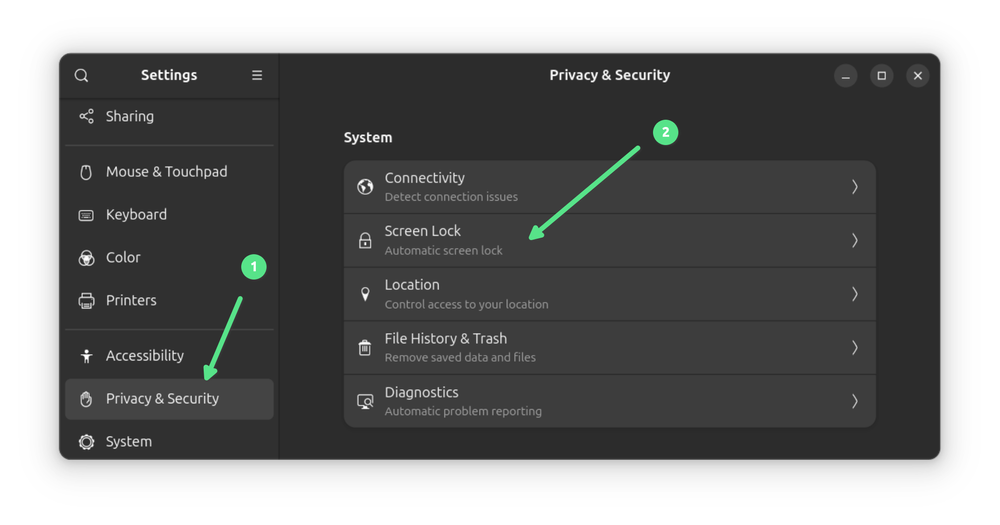Screen dimensions: 1000x525
Task: Click the Screen Lock padlock icon
Action: pyautogui.click(x=365, y=241)
